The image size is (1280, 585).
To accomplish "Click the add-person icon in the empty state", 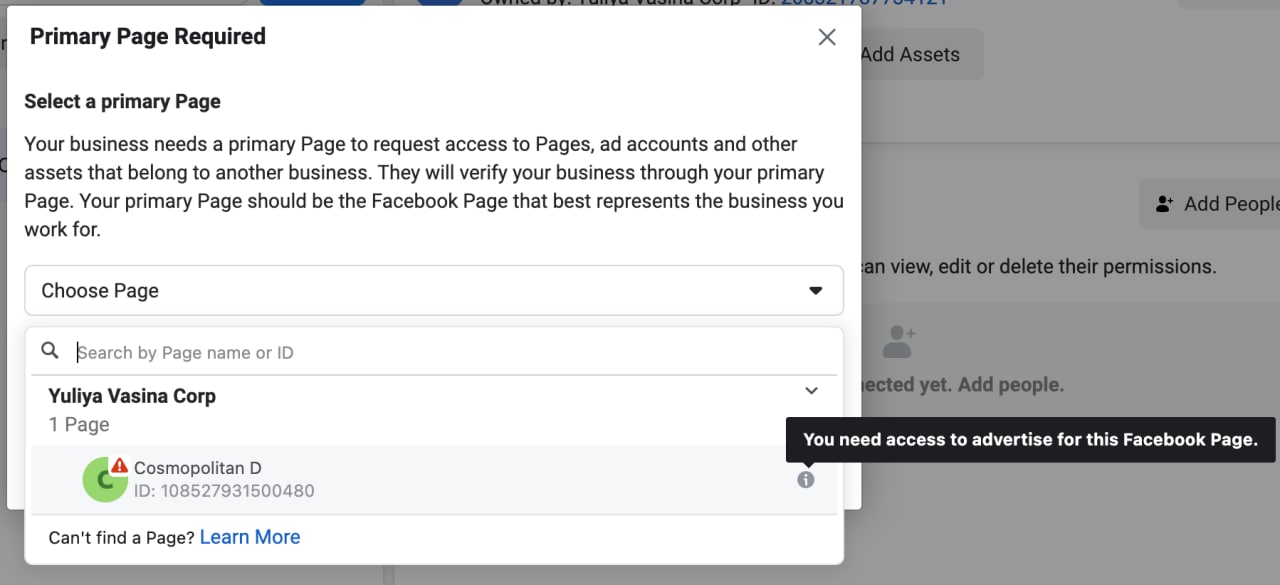I will pos(899,341).
